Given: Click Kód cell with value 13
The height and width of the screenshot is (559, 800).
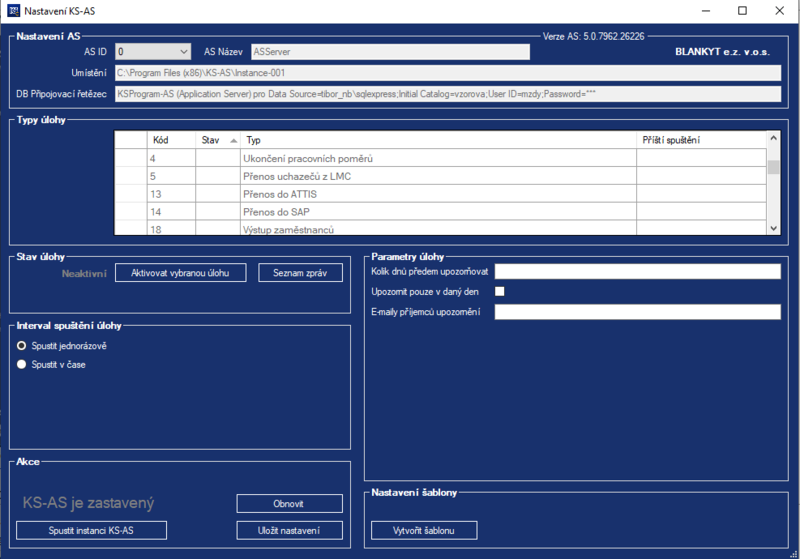Looking at the screenshot, I should pos(171,194).
